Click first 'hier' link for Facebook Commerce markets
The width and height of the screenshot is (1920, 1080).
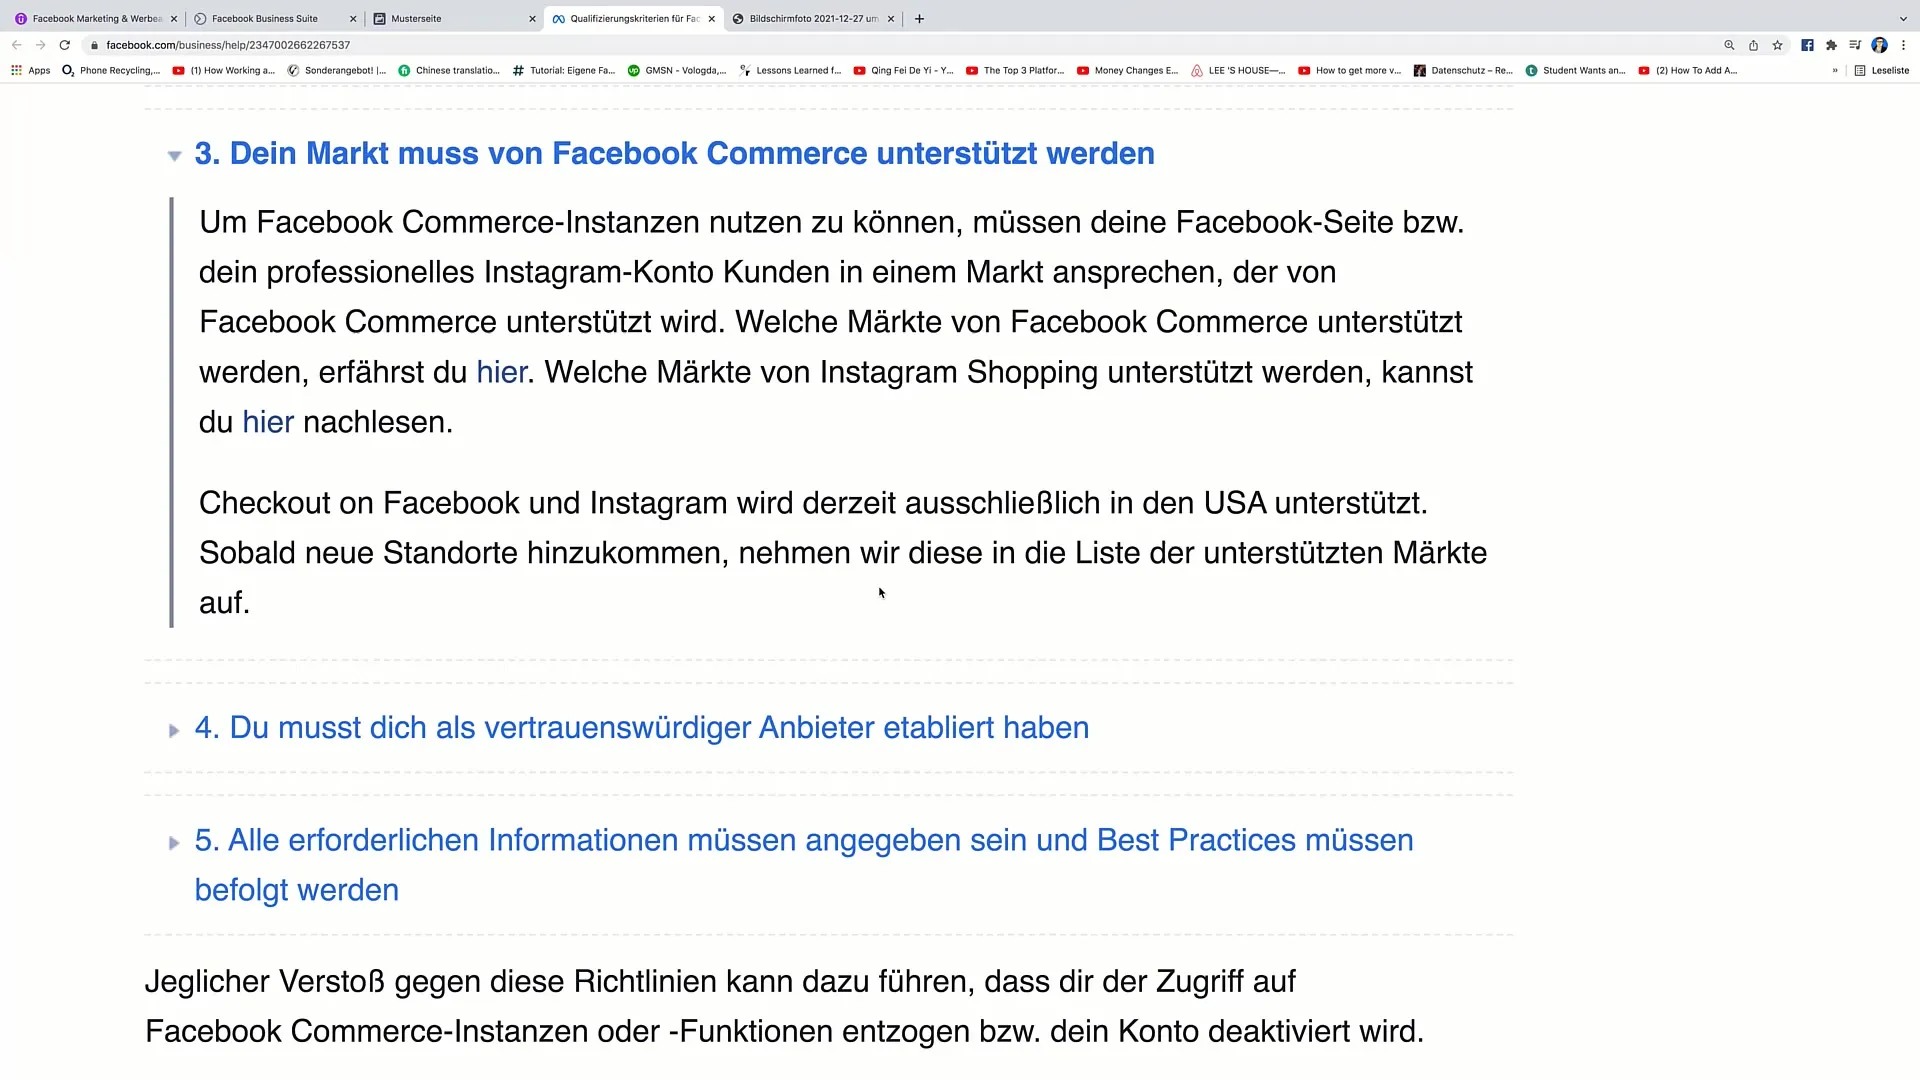(x=501, y=372)
